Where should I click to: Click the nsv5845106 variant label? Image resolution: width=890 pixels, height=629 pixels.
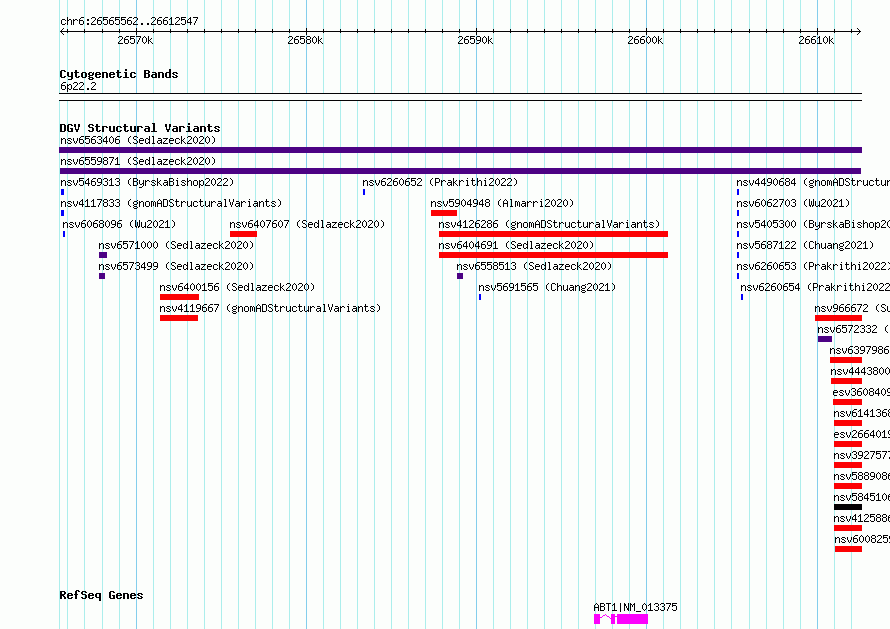[862, 497]
